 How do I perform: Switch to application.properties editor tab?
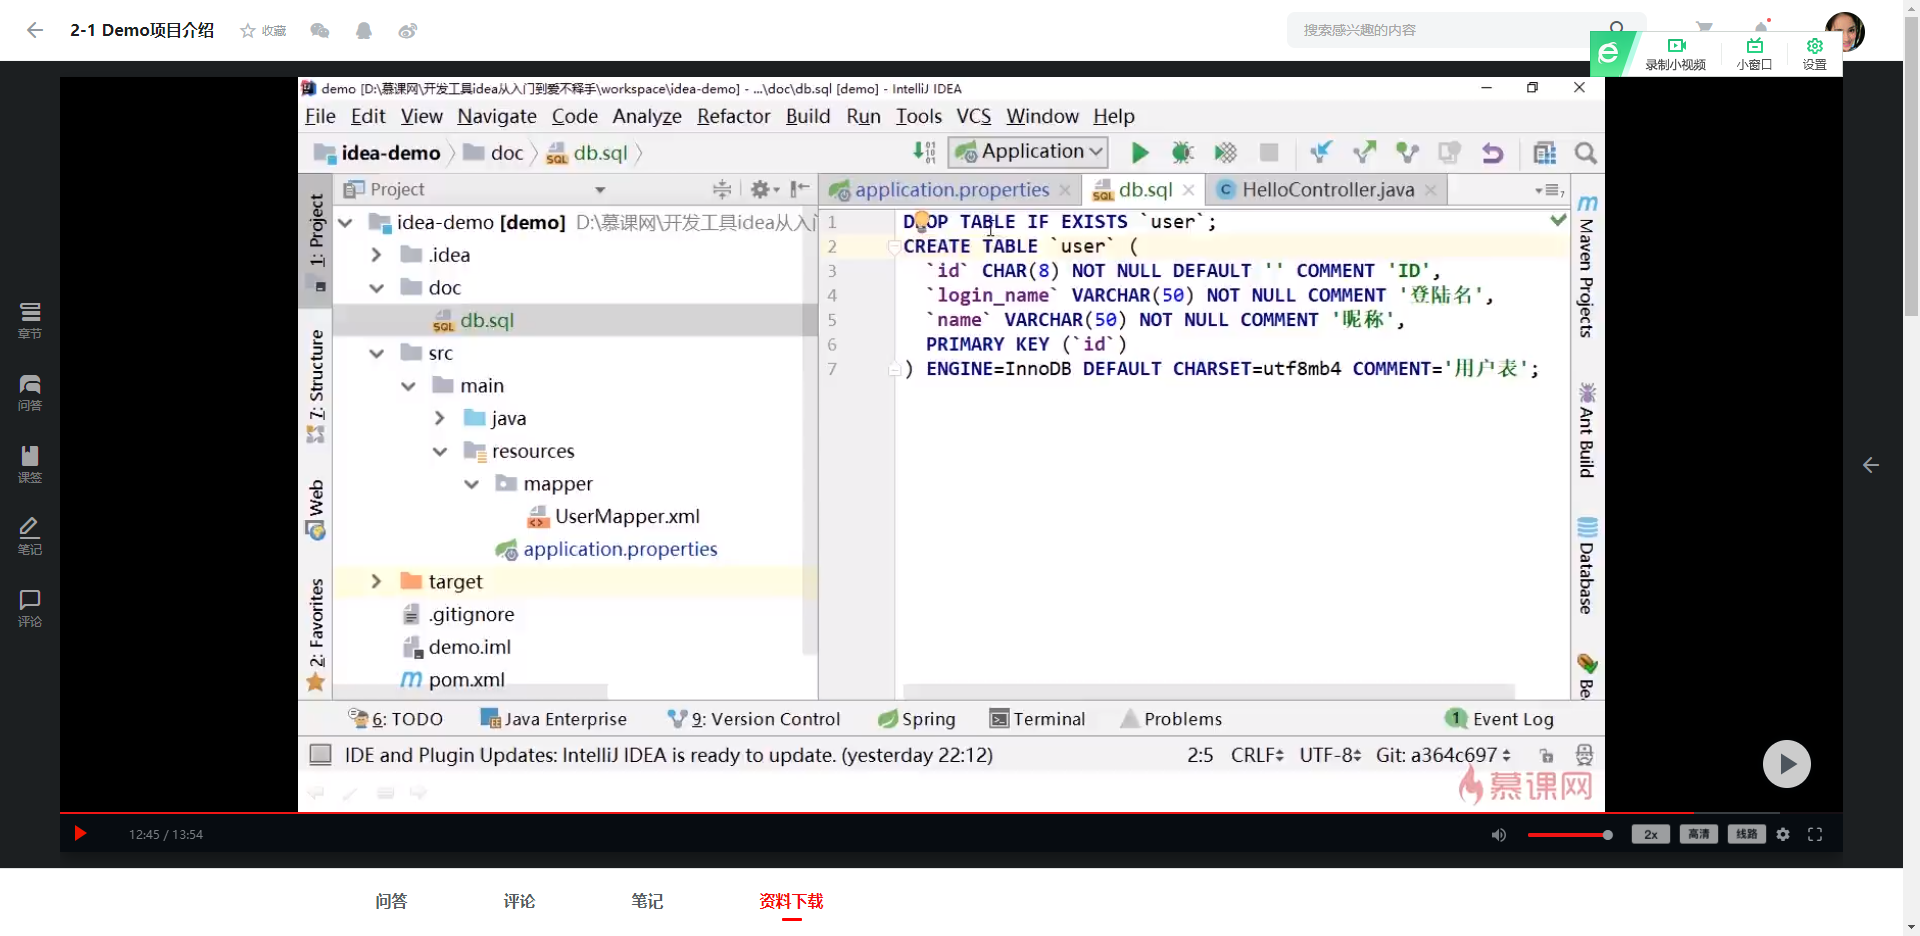pyautogui.click(x=952, y=189)
